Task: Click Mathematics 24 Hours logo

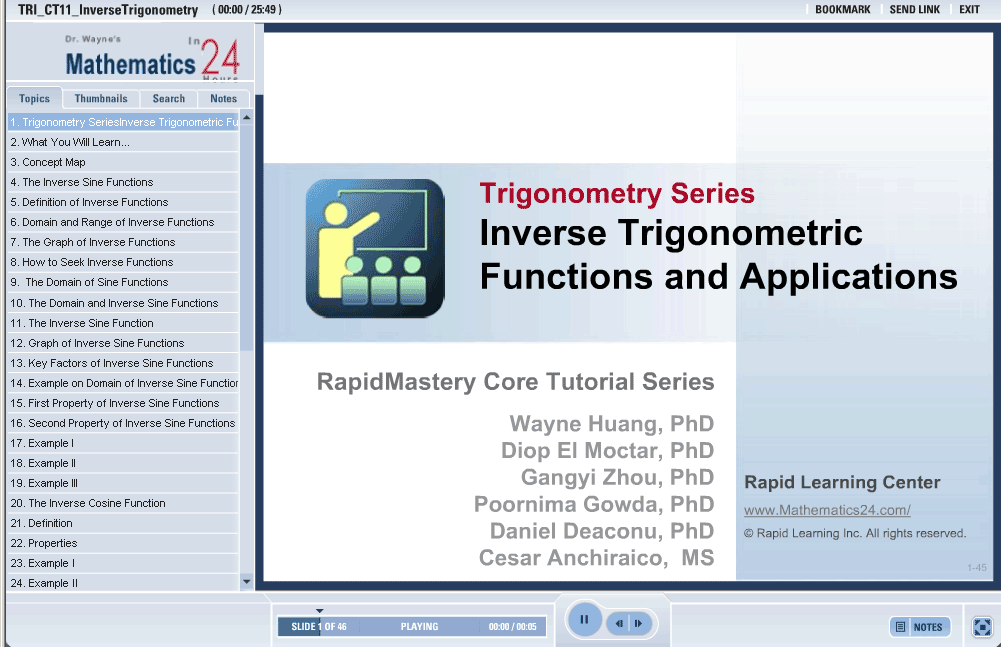Action: tap(152, 57)
